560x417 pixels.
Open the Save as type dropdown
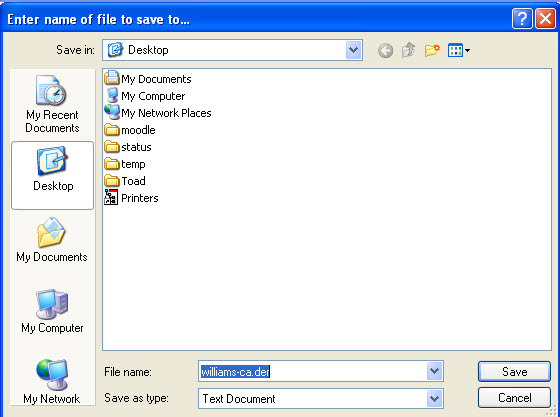click(x=434, y=398)
